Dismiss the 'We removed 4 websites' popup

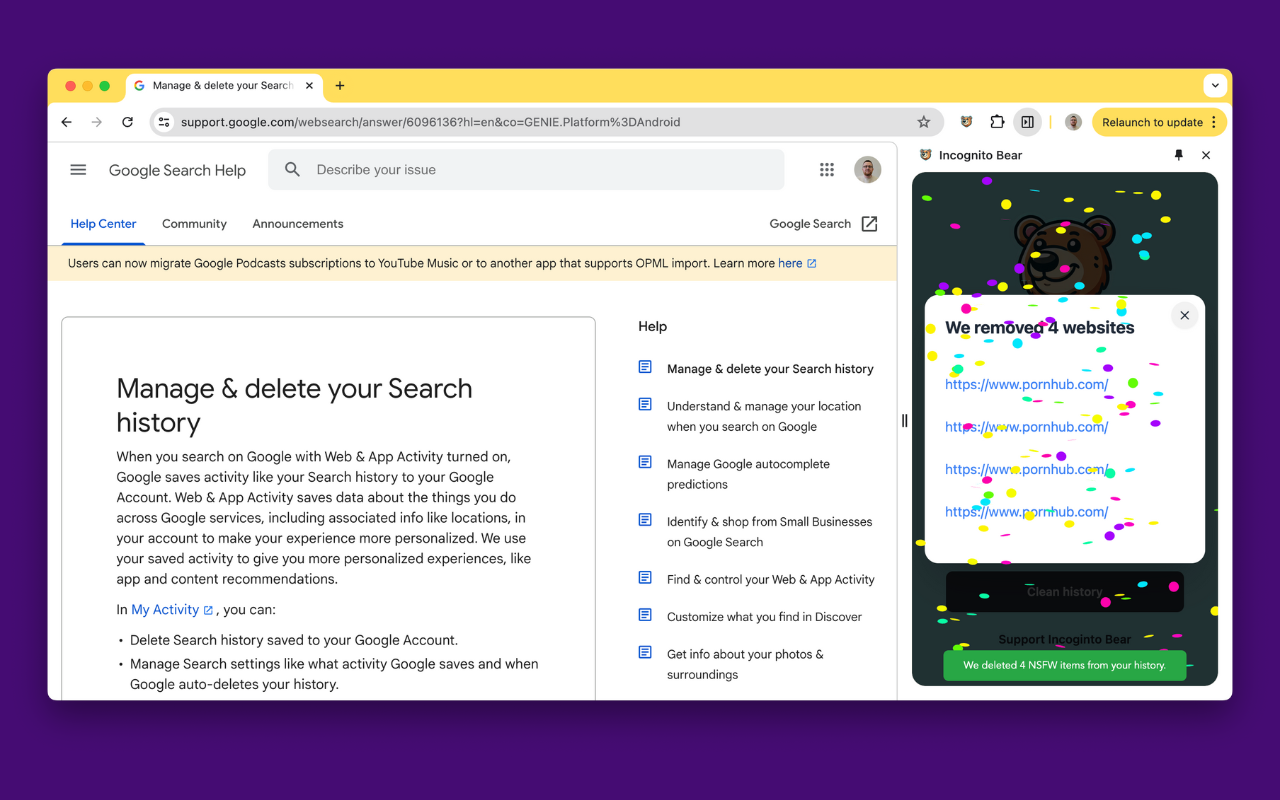click(x=1184, y=315)
